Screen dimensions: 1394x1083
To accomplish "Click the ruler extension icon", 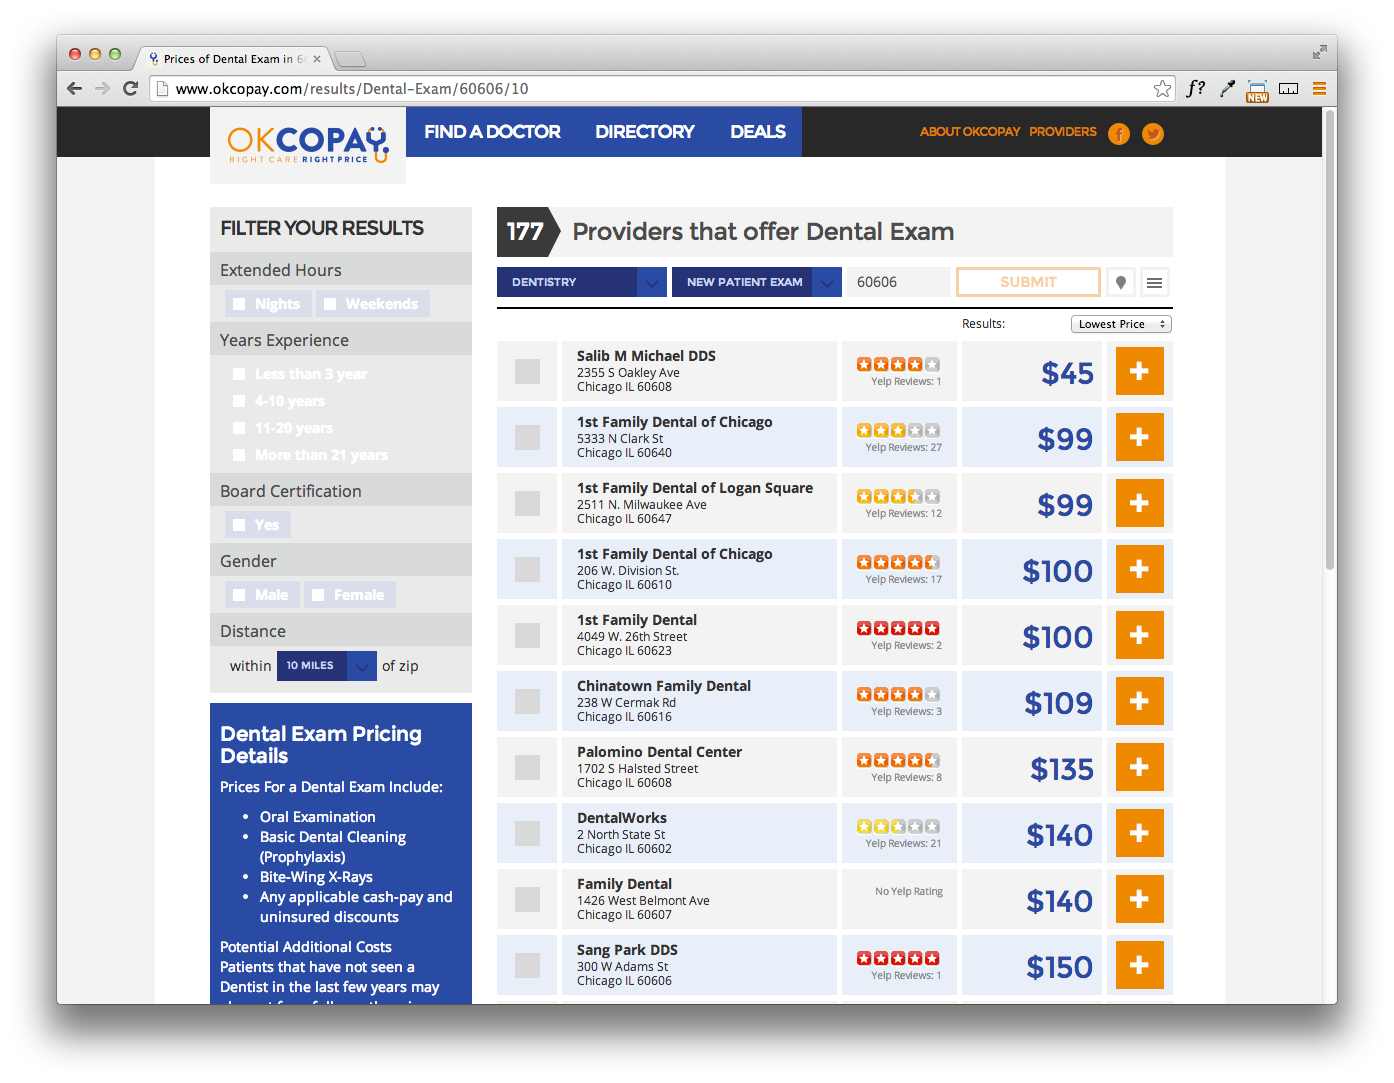I will point(1289,88).
